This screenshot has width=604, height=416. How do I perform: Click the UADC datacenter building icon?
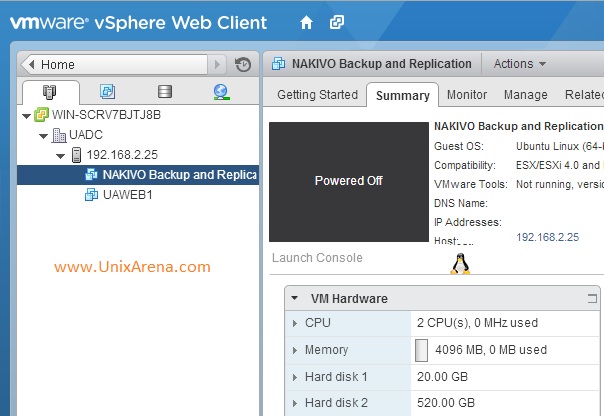tap(59, 135)
